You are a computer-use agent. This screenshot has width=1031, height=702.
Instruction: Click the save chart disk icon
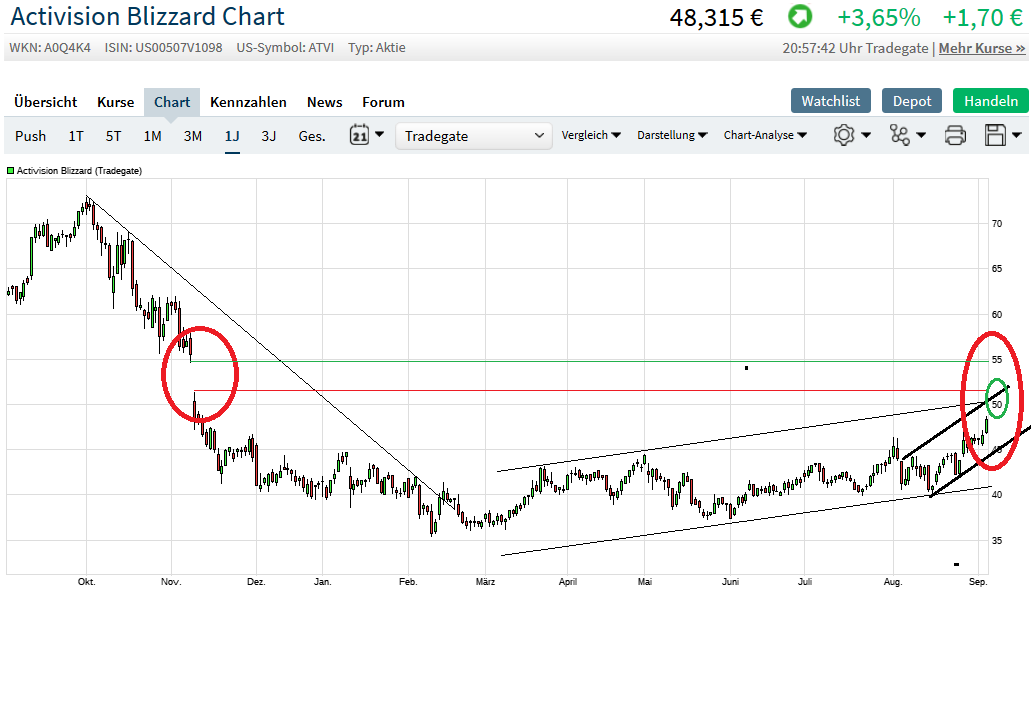point(997,134)
